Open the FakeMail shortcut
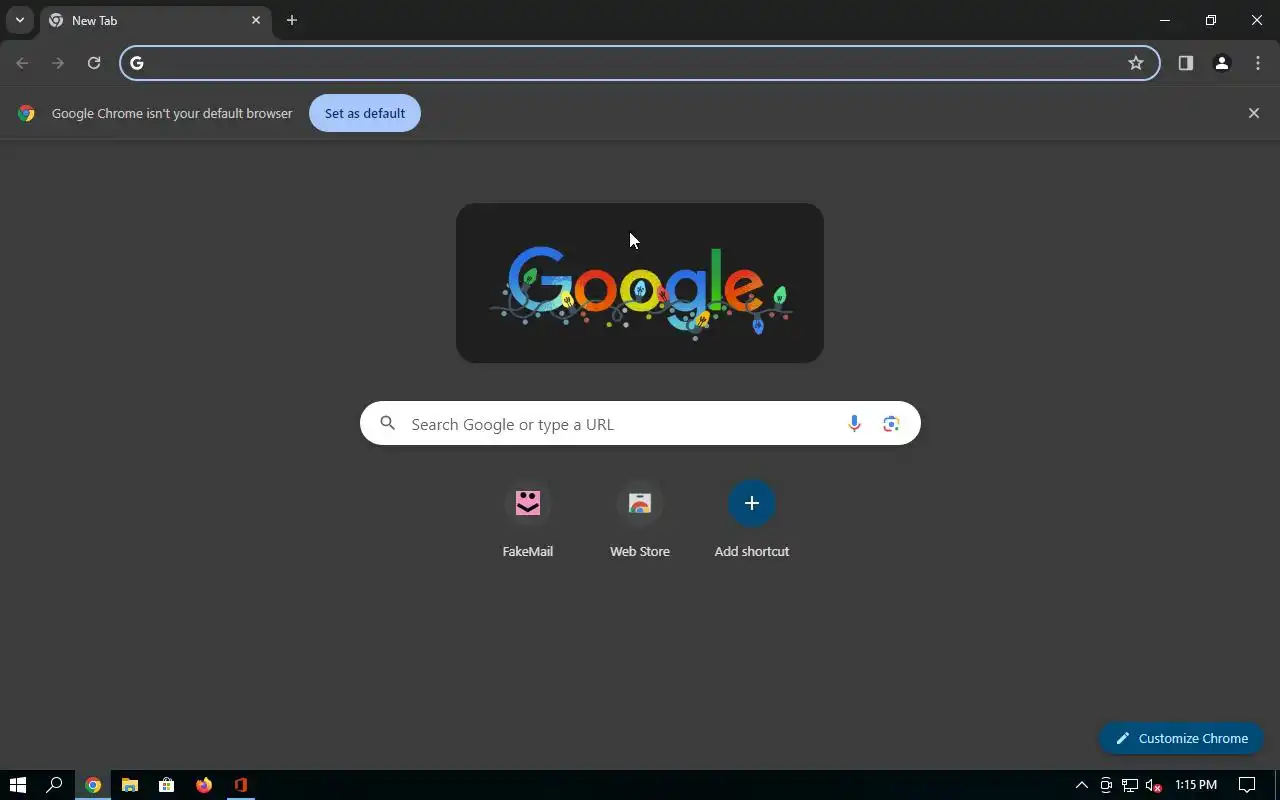The image size is (1280, 800). pyautogui.click(x=528, y=520)
